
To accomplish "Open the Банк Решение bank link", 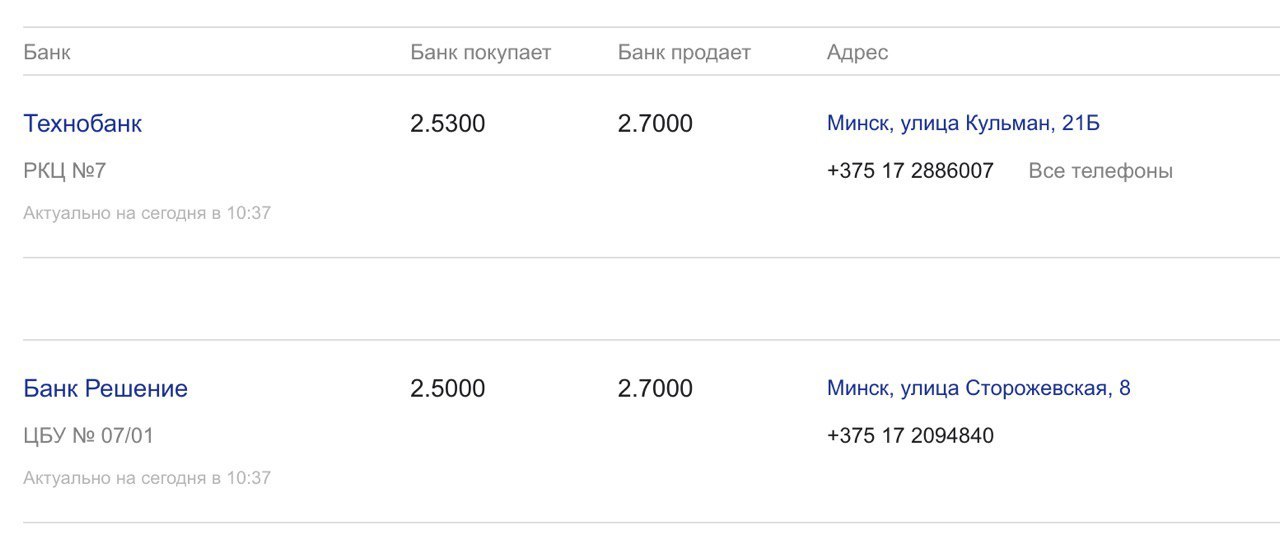I will [105, 388].
